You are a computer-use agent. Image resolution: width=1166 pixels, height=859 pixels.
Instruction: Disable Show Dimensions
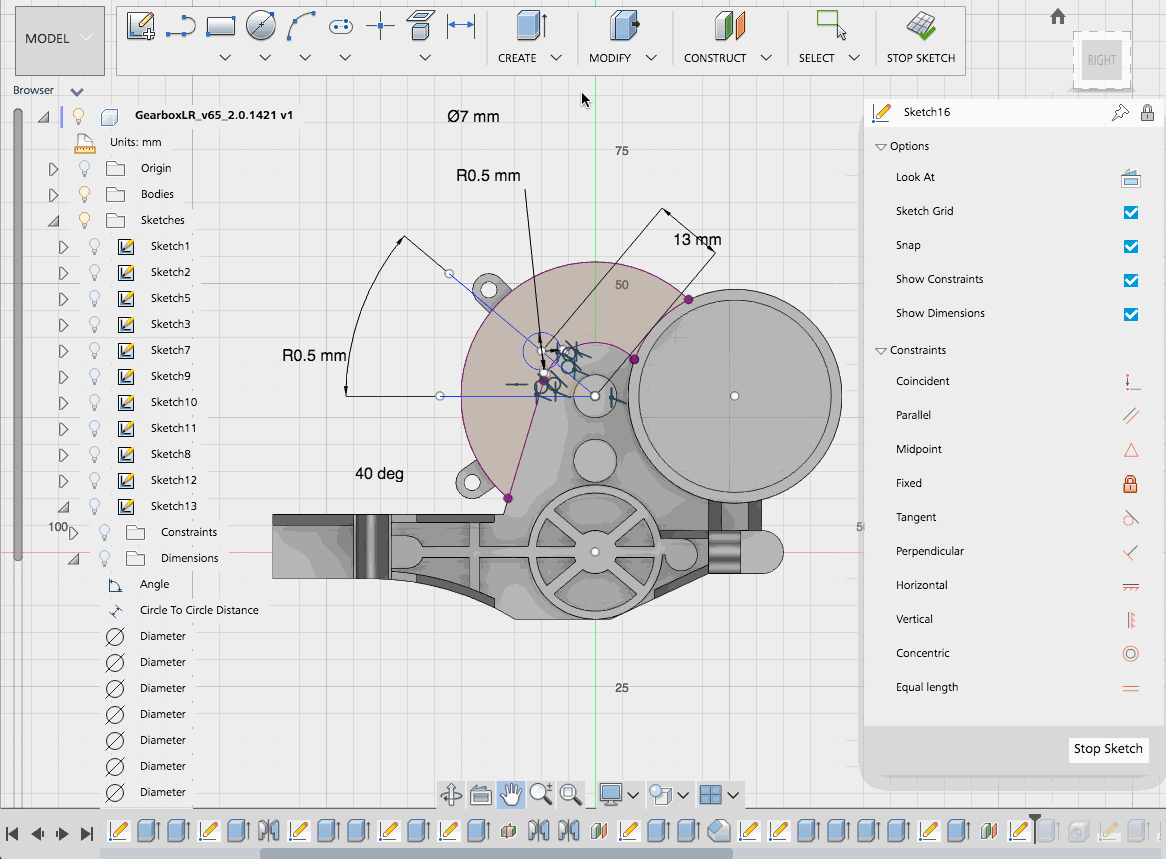click(1130, 314)
